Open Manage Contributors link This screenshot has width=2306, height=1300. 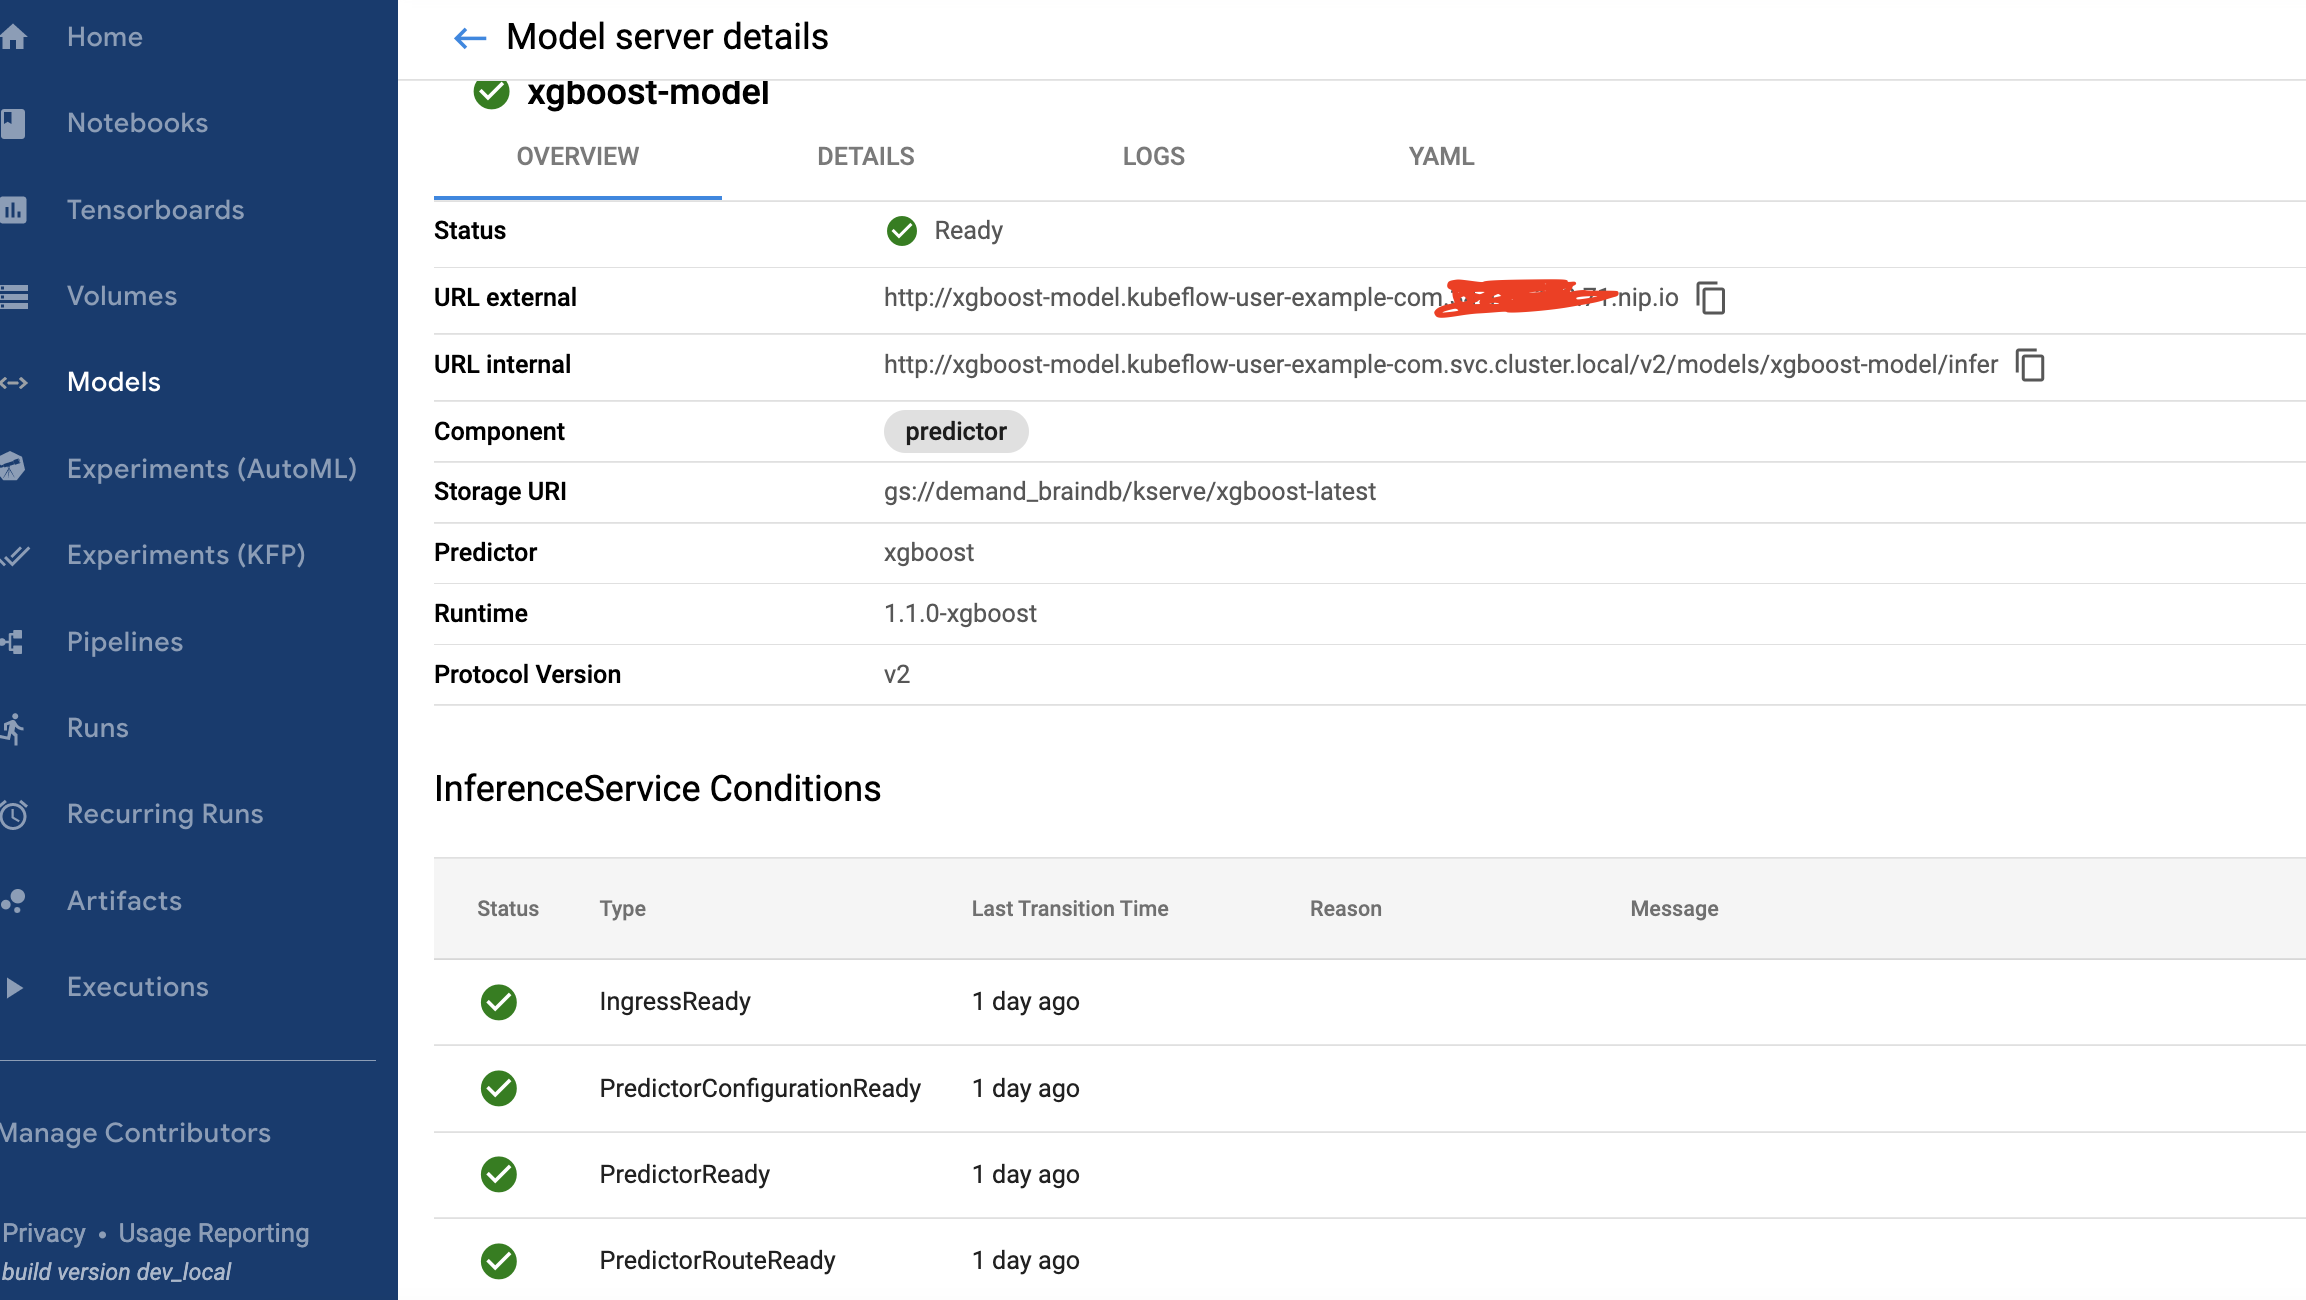click(135, 1133)
